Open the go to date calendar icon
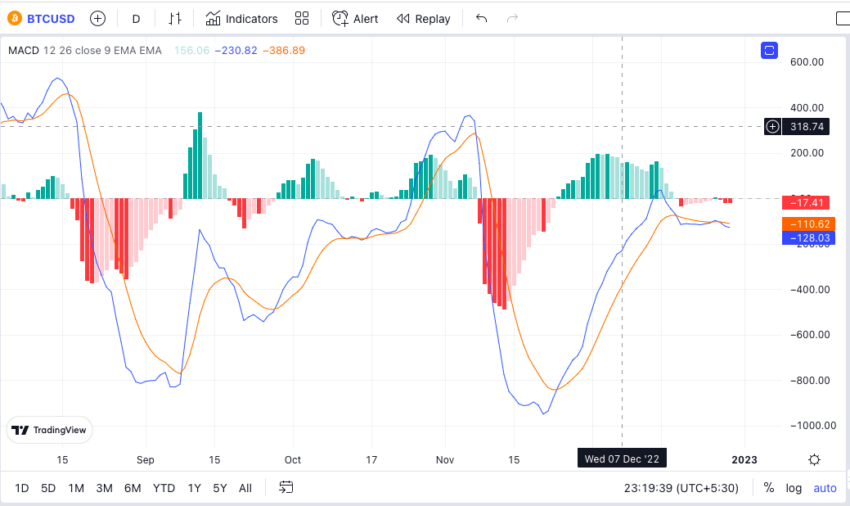This screenshot has height=506, width=850. (286, 487)
